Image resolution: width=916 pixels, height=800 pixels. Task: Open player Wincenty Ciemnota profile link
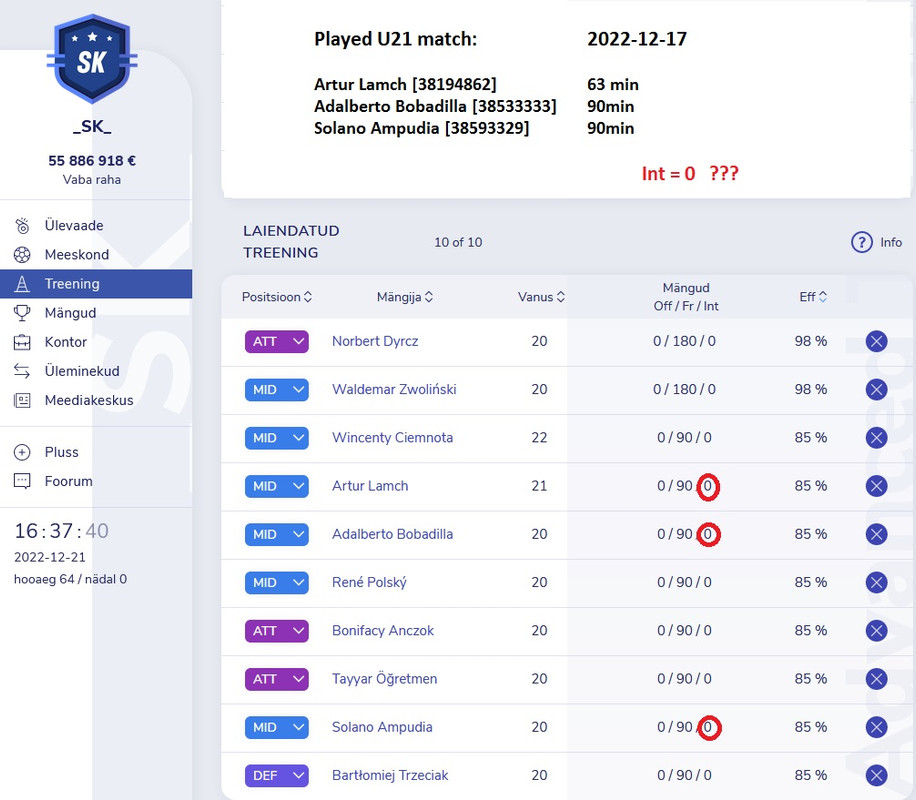tap(392, 438)
